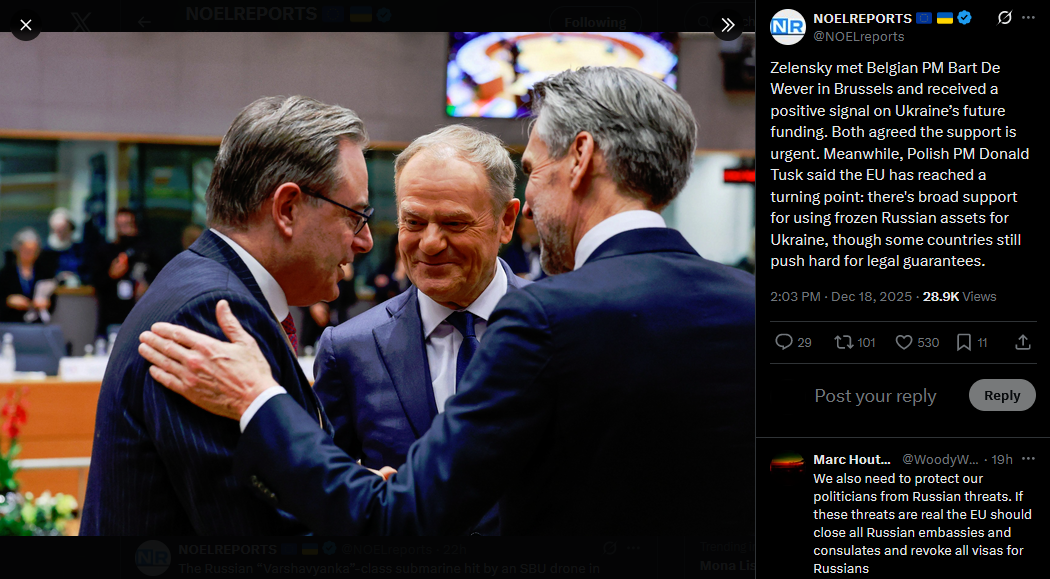Open the 28.9K Views analytics link
Screen dimensions: 1050x579
point(960,297)
